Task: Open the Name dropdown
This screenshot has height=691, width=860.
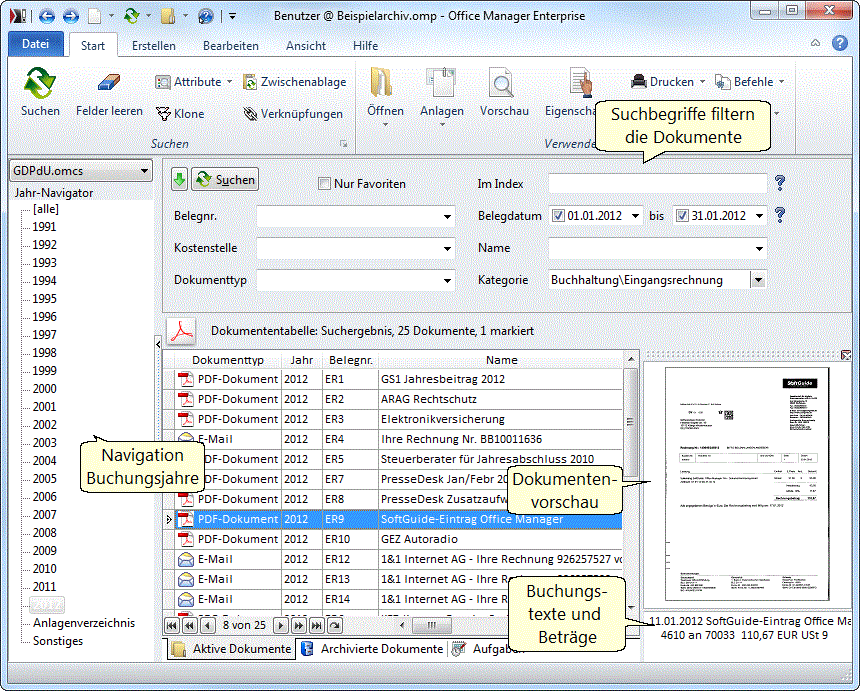Action: point(759,248)
